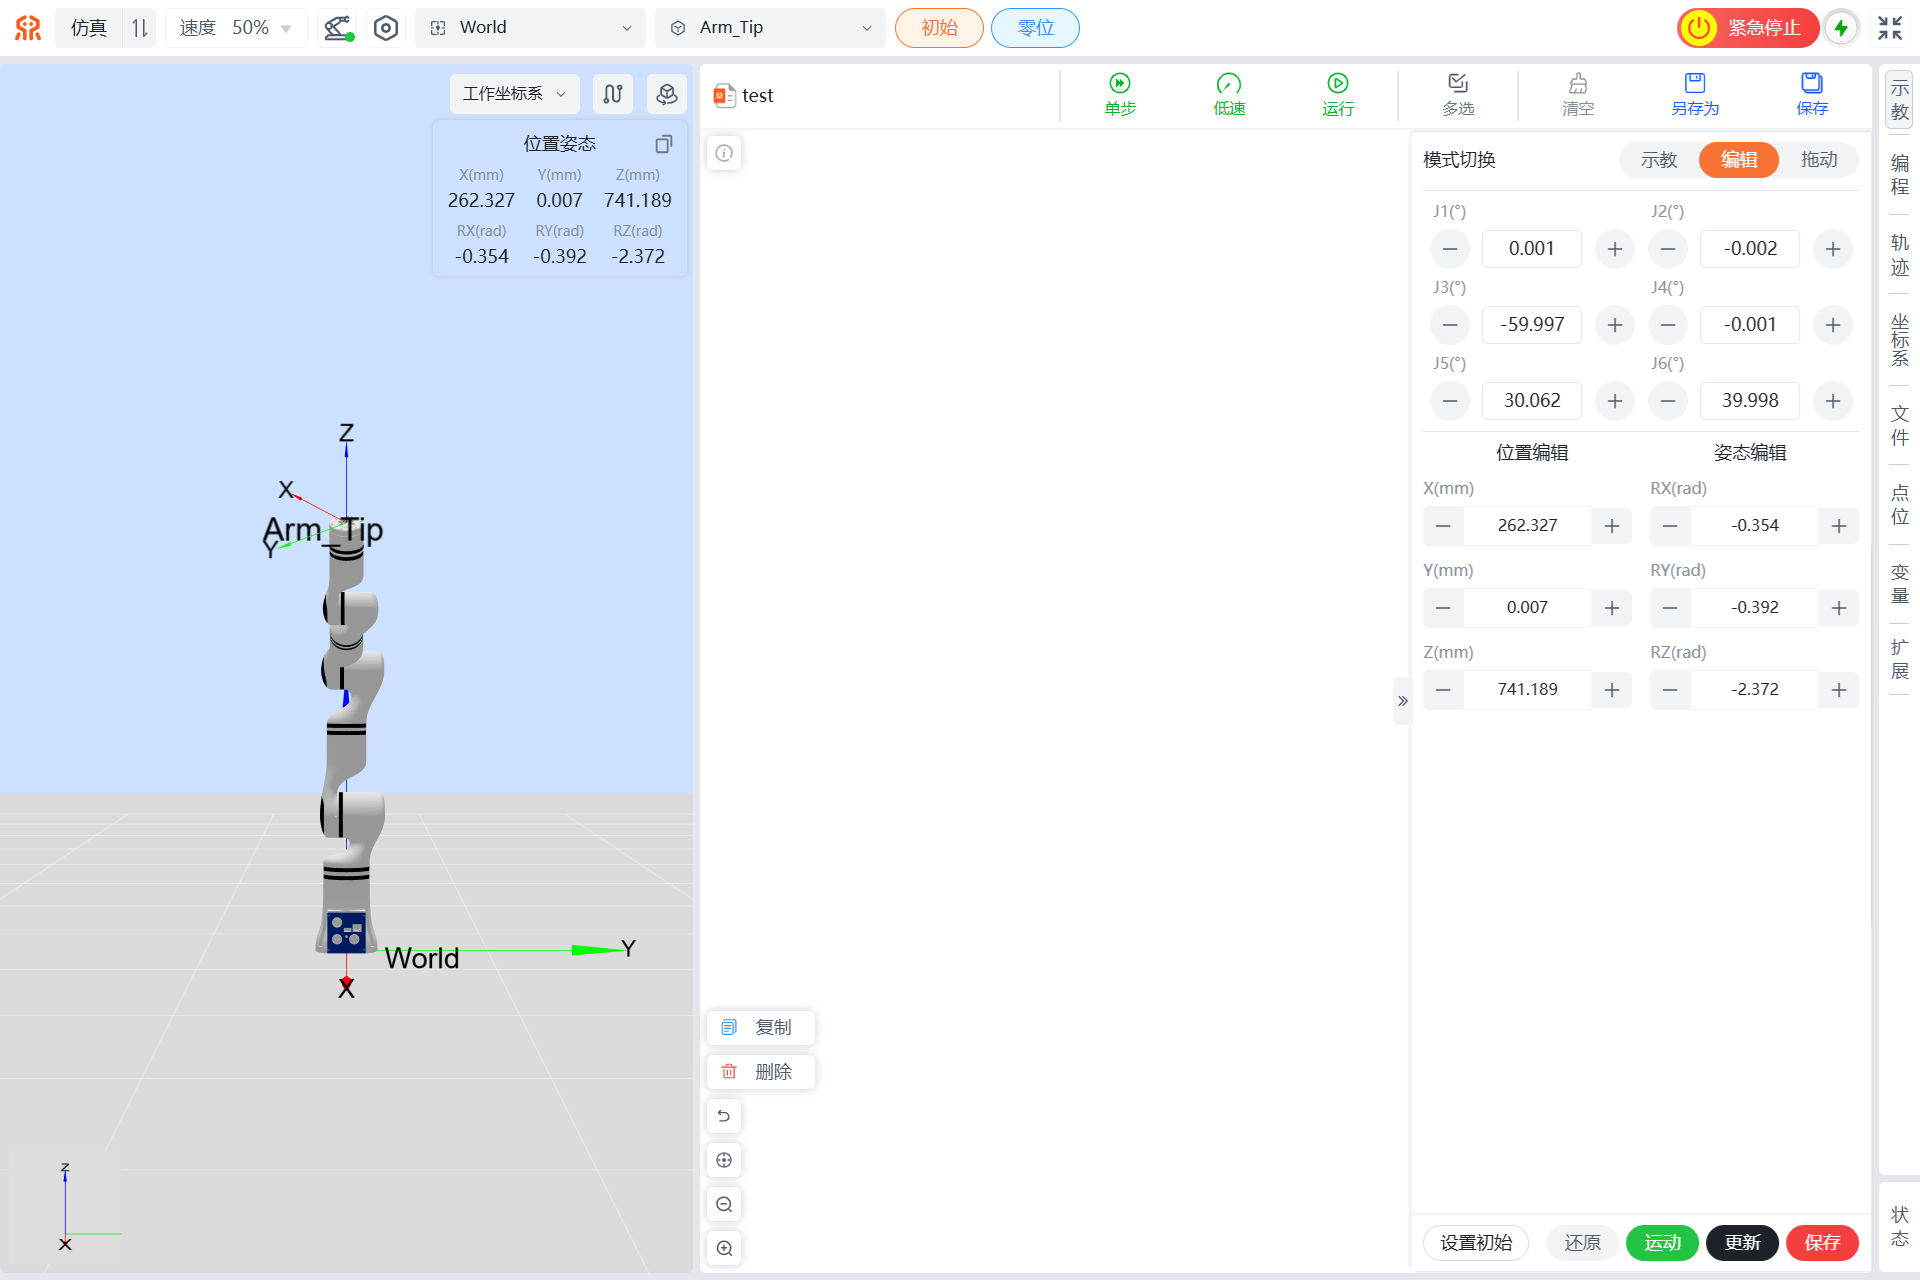
Task: Click the Save As (另存为) icon
Action: click(x=1694, y=84)
